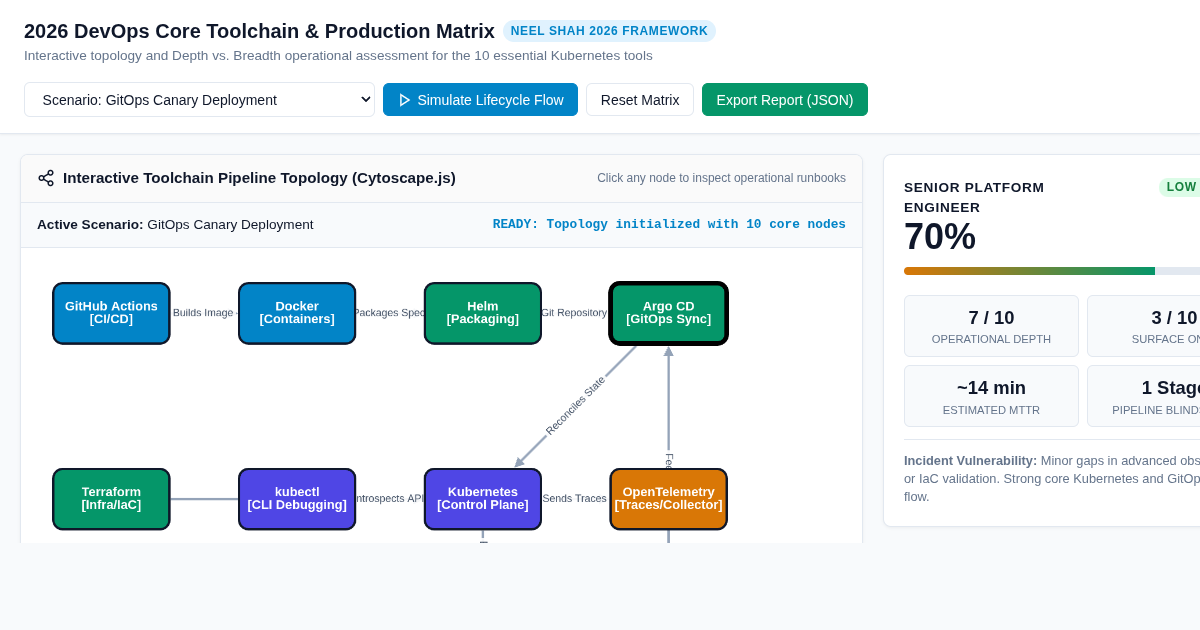Click the 1 Stage Pipeline Blind card
Screen dimensions: 1200x630
(1144, 396)
